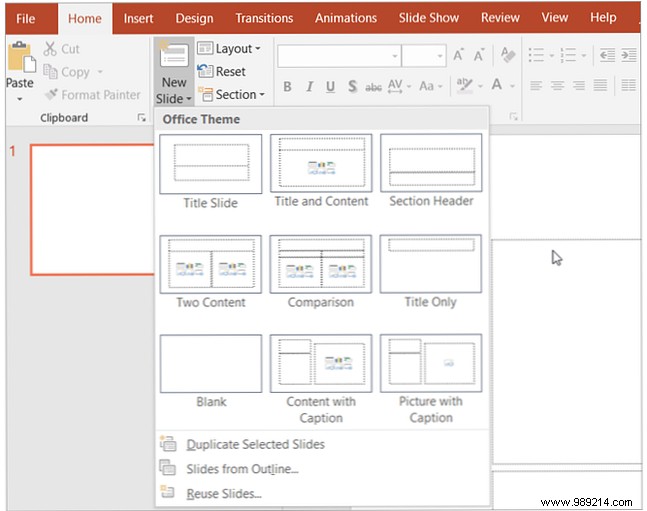Image resolution: width=647 pixels, height=511 pixels.
Task: Open the Transitions tab
Action: tap(264, 18)
